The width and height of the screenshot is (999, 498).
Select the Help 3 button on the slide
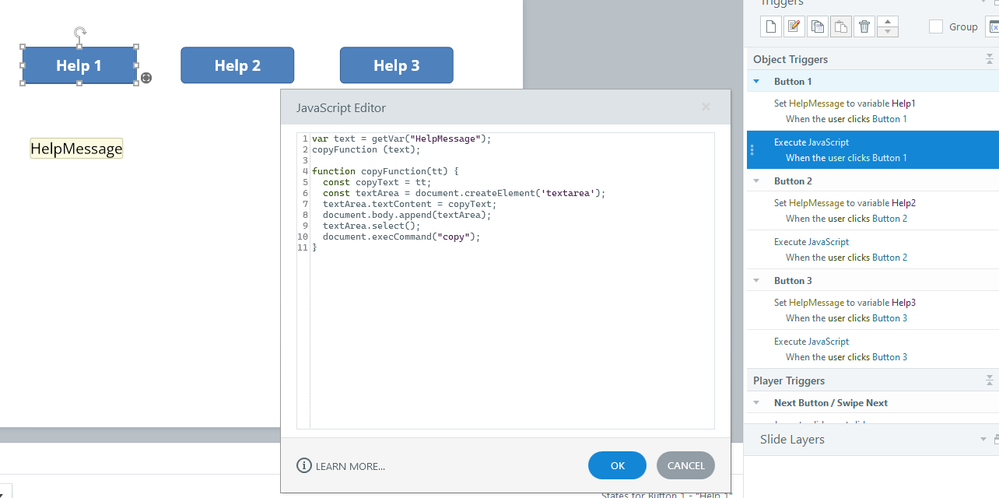click(x=396, y=65)
